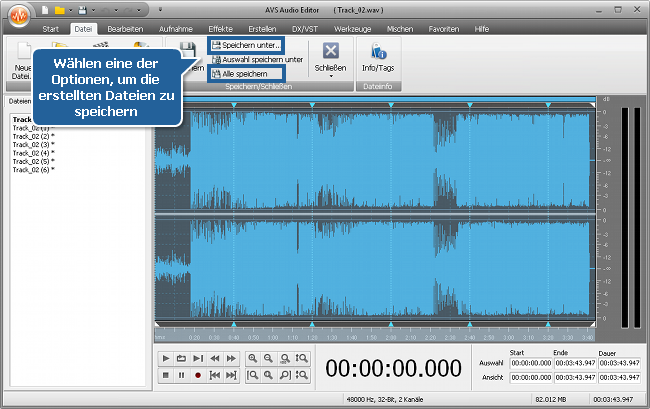This screenshot has height=409, width=650.
Task: Start recording with the red Record button
Action: (x=198, y=375)
